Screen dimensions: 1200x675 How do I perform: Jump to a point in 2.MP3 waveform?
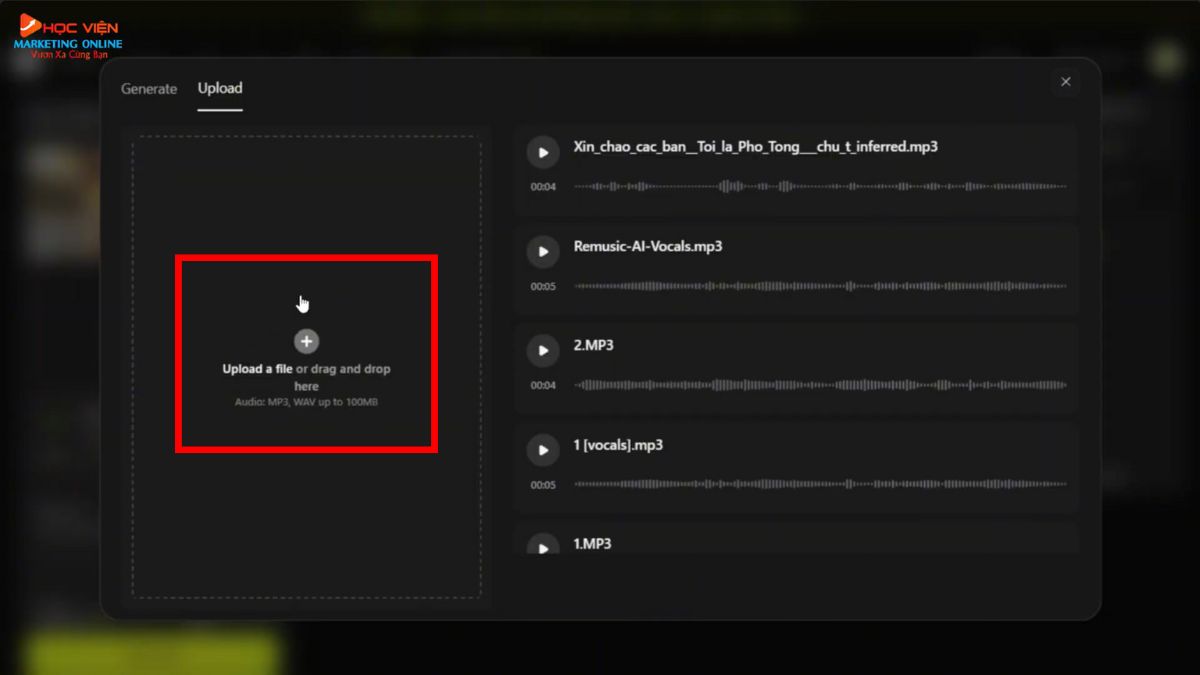pos(820,385)
